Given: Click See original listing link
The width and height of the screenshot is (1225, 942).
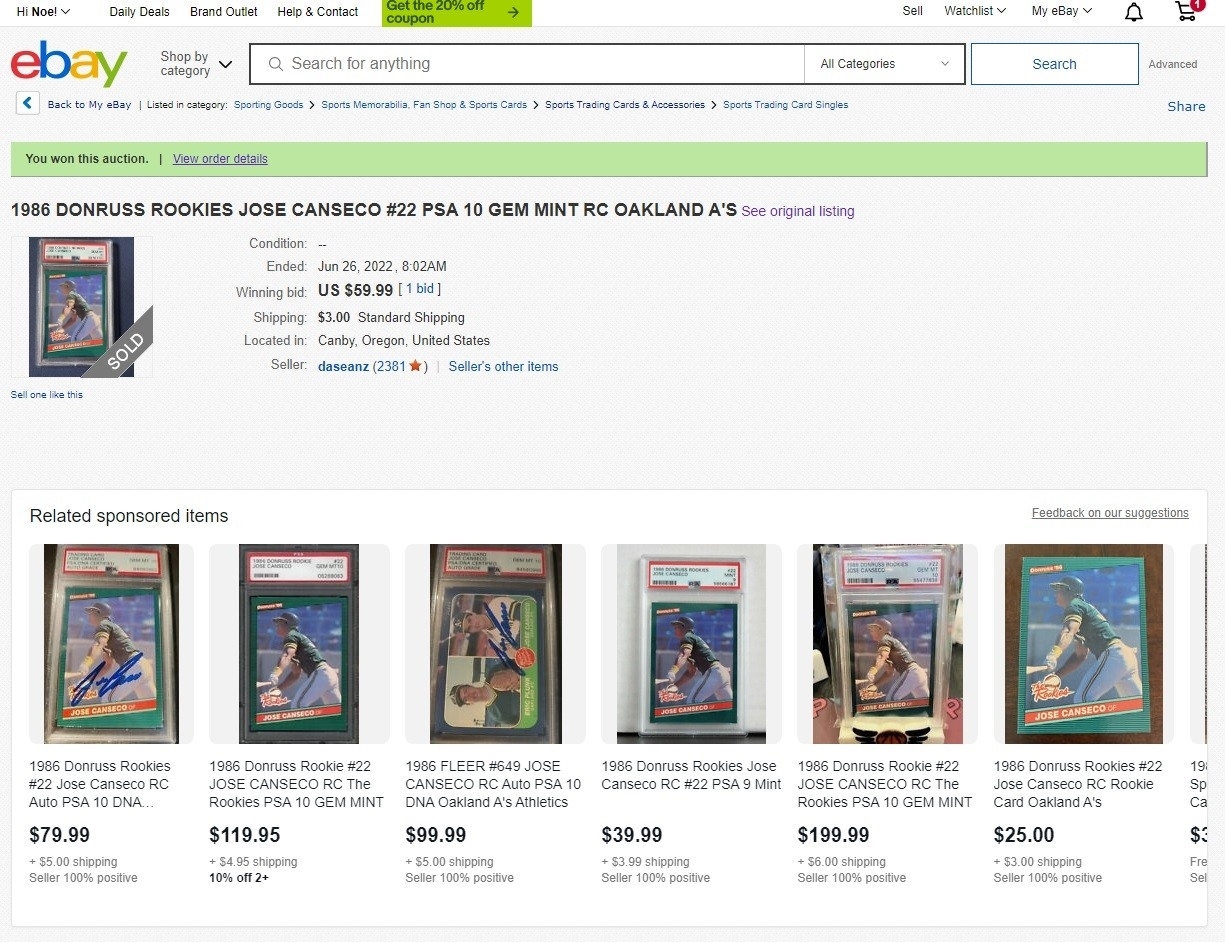Looking at the screenshot, I should point(798,211).
